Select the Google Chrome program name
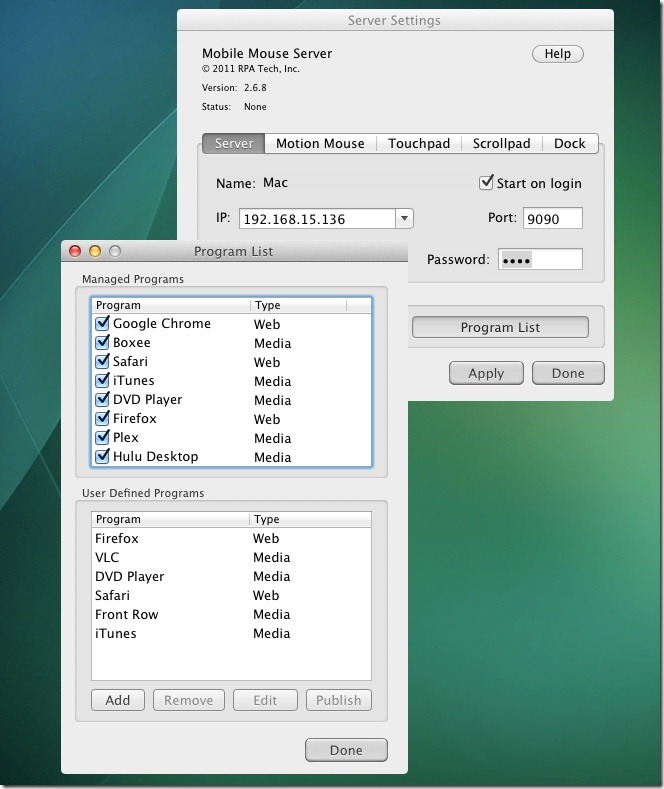The width and height of the screenshot is (664, 789). pos(162,324)
